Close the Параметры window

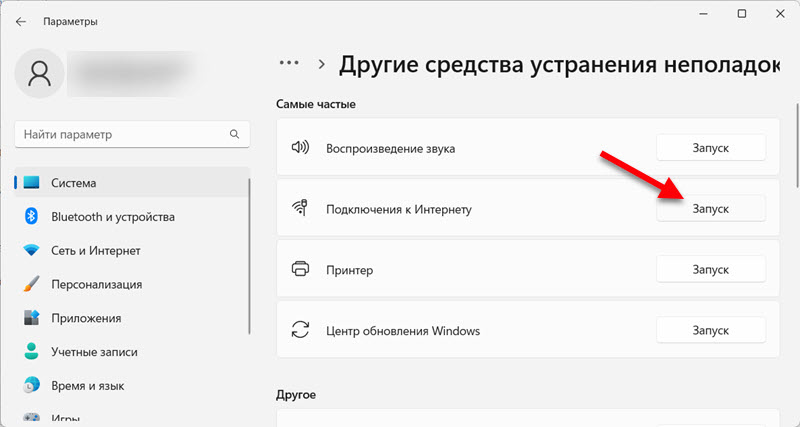click(780, 14)
